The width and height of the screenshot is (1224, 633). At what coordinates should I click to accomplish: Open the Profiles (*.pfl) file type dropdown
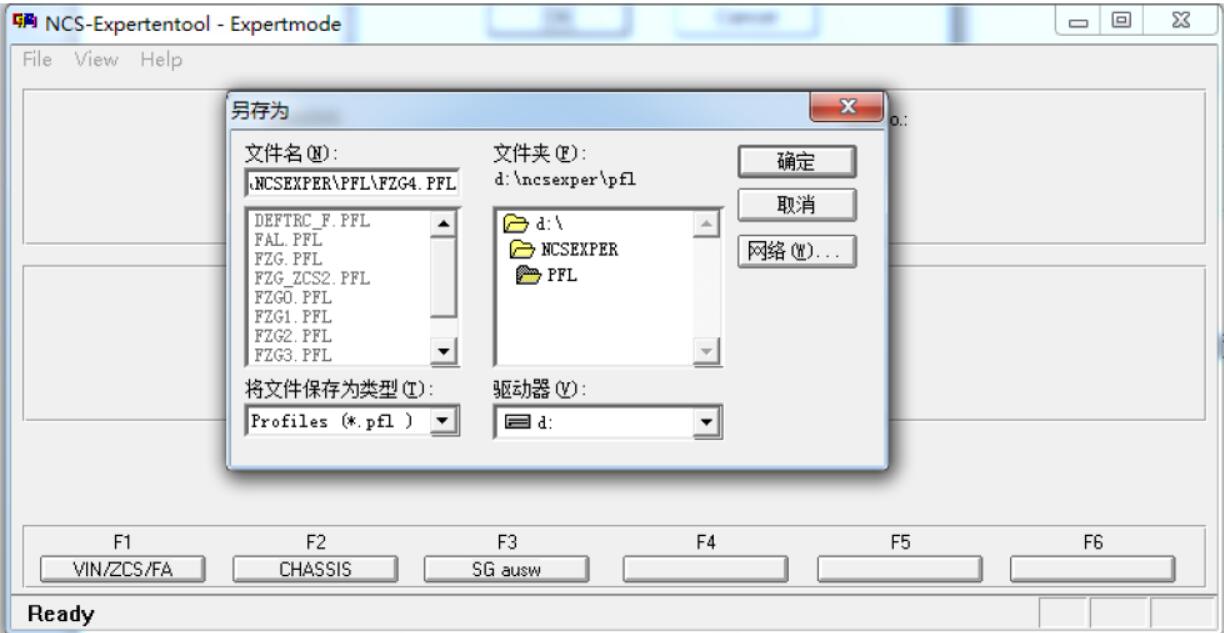[x=444, y=421]
